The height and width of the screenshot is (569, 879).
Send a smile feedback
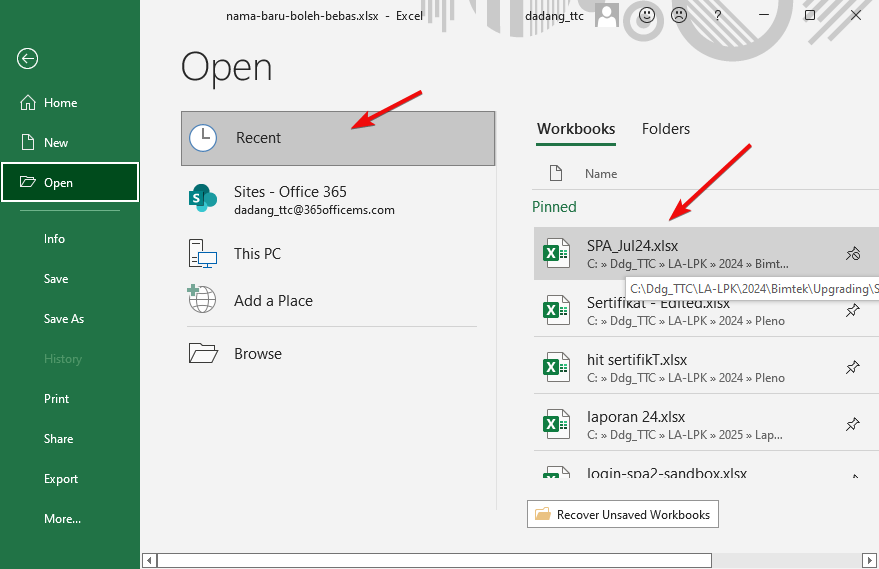647,15
